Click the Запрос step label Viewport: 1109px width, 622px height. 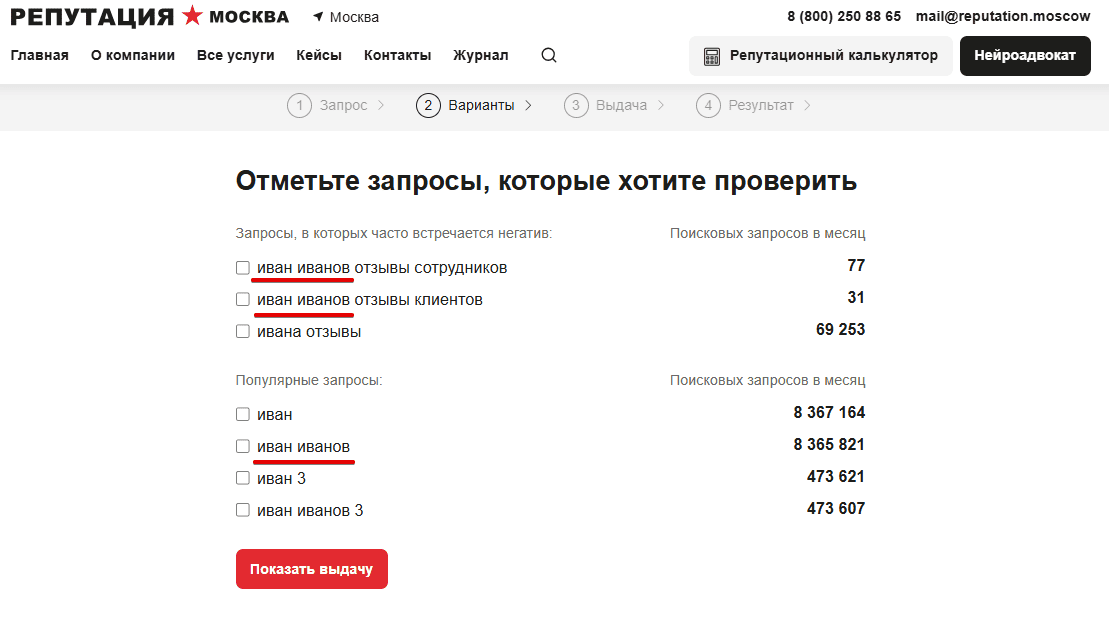(344, 105)
